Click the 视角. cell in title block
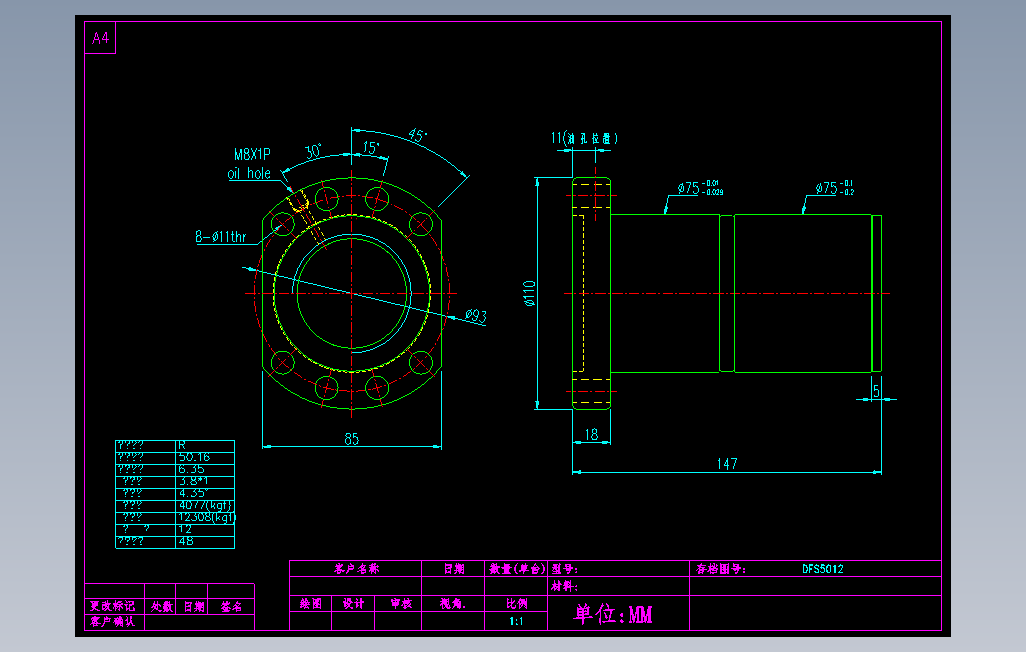This screenshot has width=1026, height=652. (x=453, y=604)
